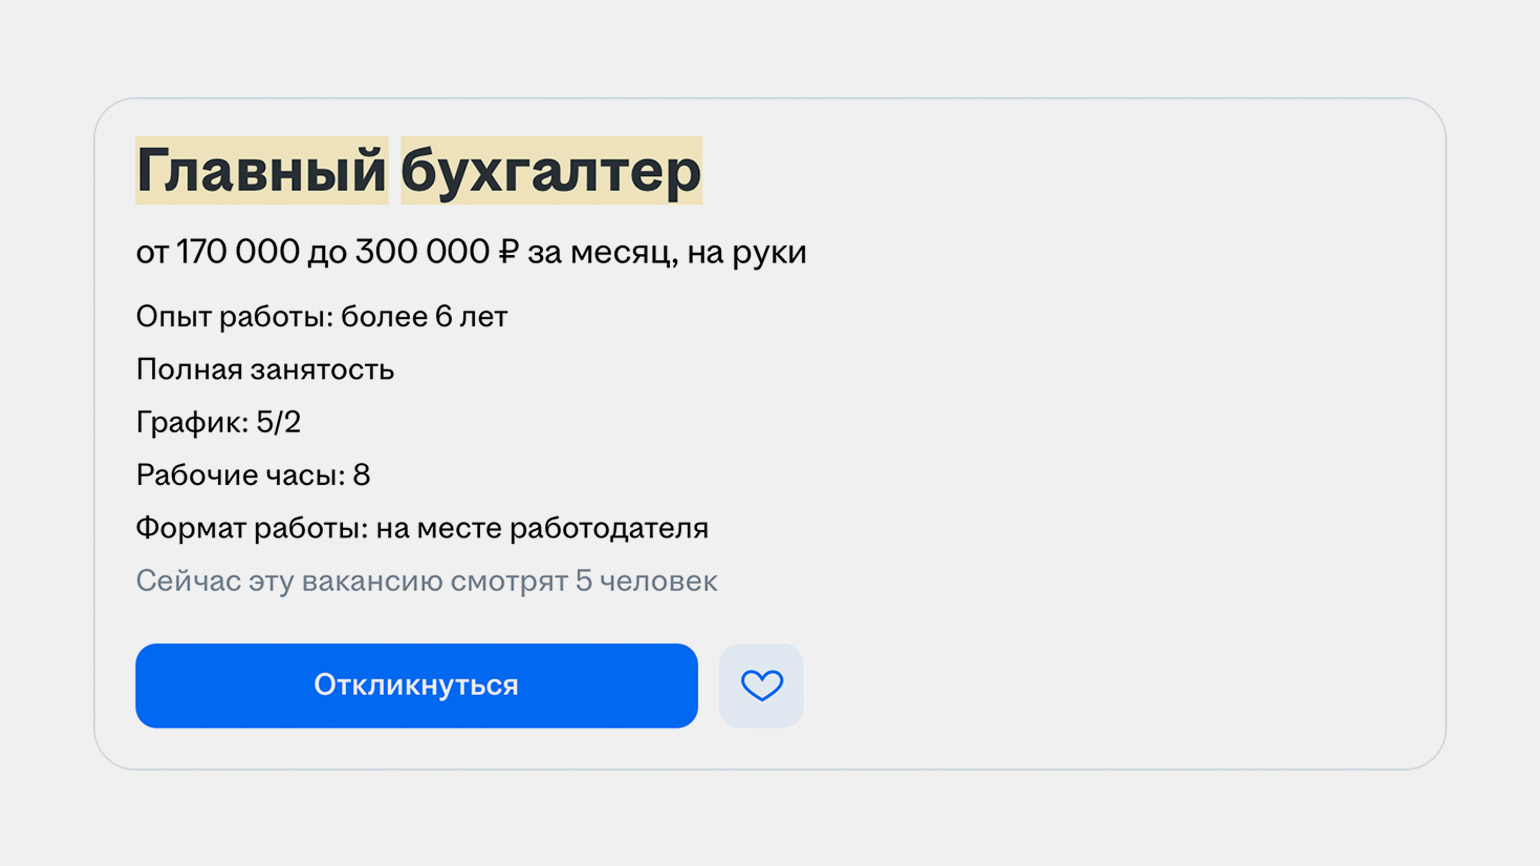
Task: Select the lower salary figure 170 000
Action: [238, 252]
